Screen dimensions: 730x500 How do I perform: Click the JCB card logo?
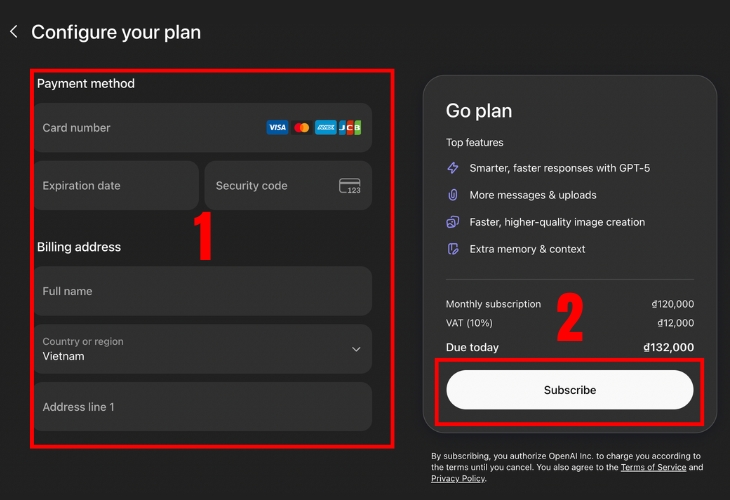349,128
